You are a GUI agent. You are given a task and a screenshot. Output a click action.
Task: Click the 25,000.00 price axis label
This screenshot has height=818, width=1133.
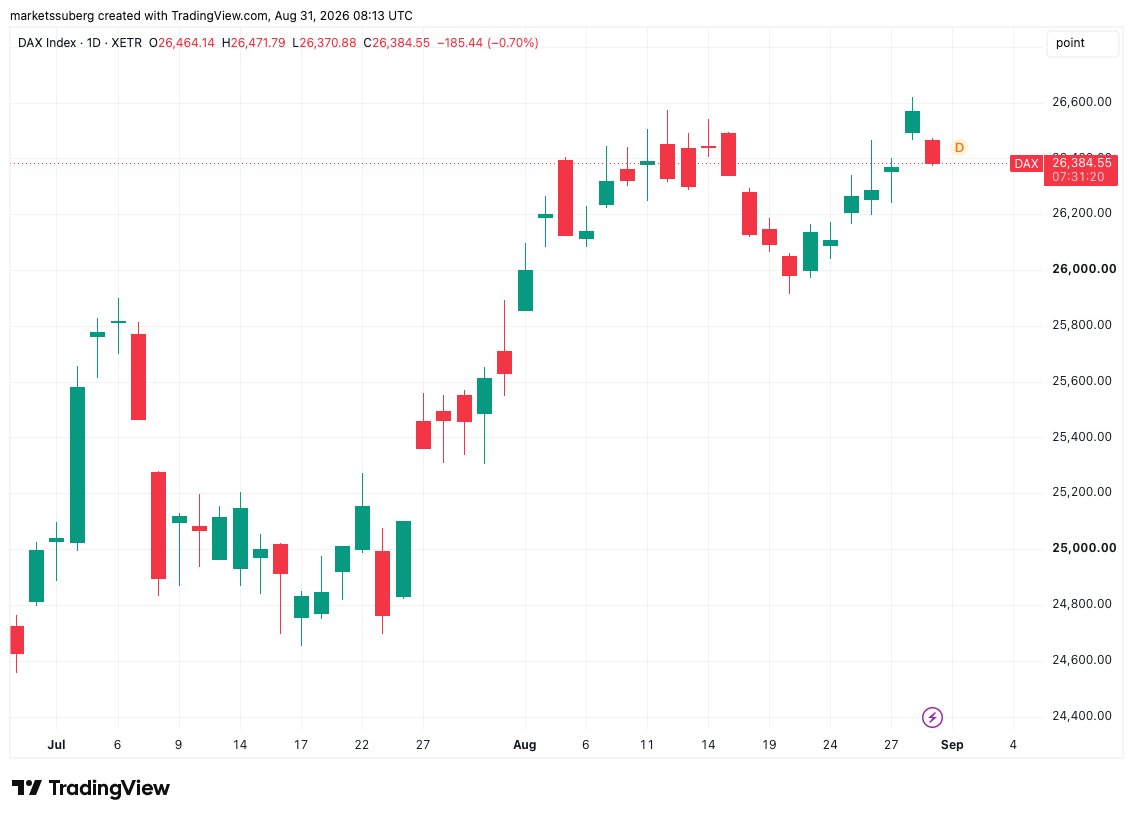pyautogui.click(x=1083, y=548)
